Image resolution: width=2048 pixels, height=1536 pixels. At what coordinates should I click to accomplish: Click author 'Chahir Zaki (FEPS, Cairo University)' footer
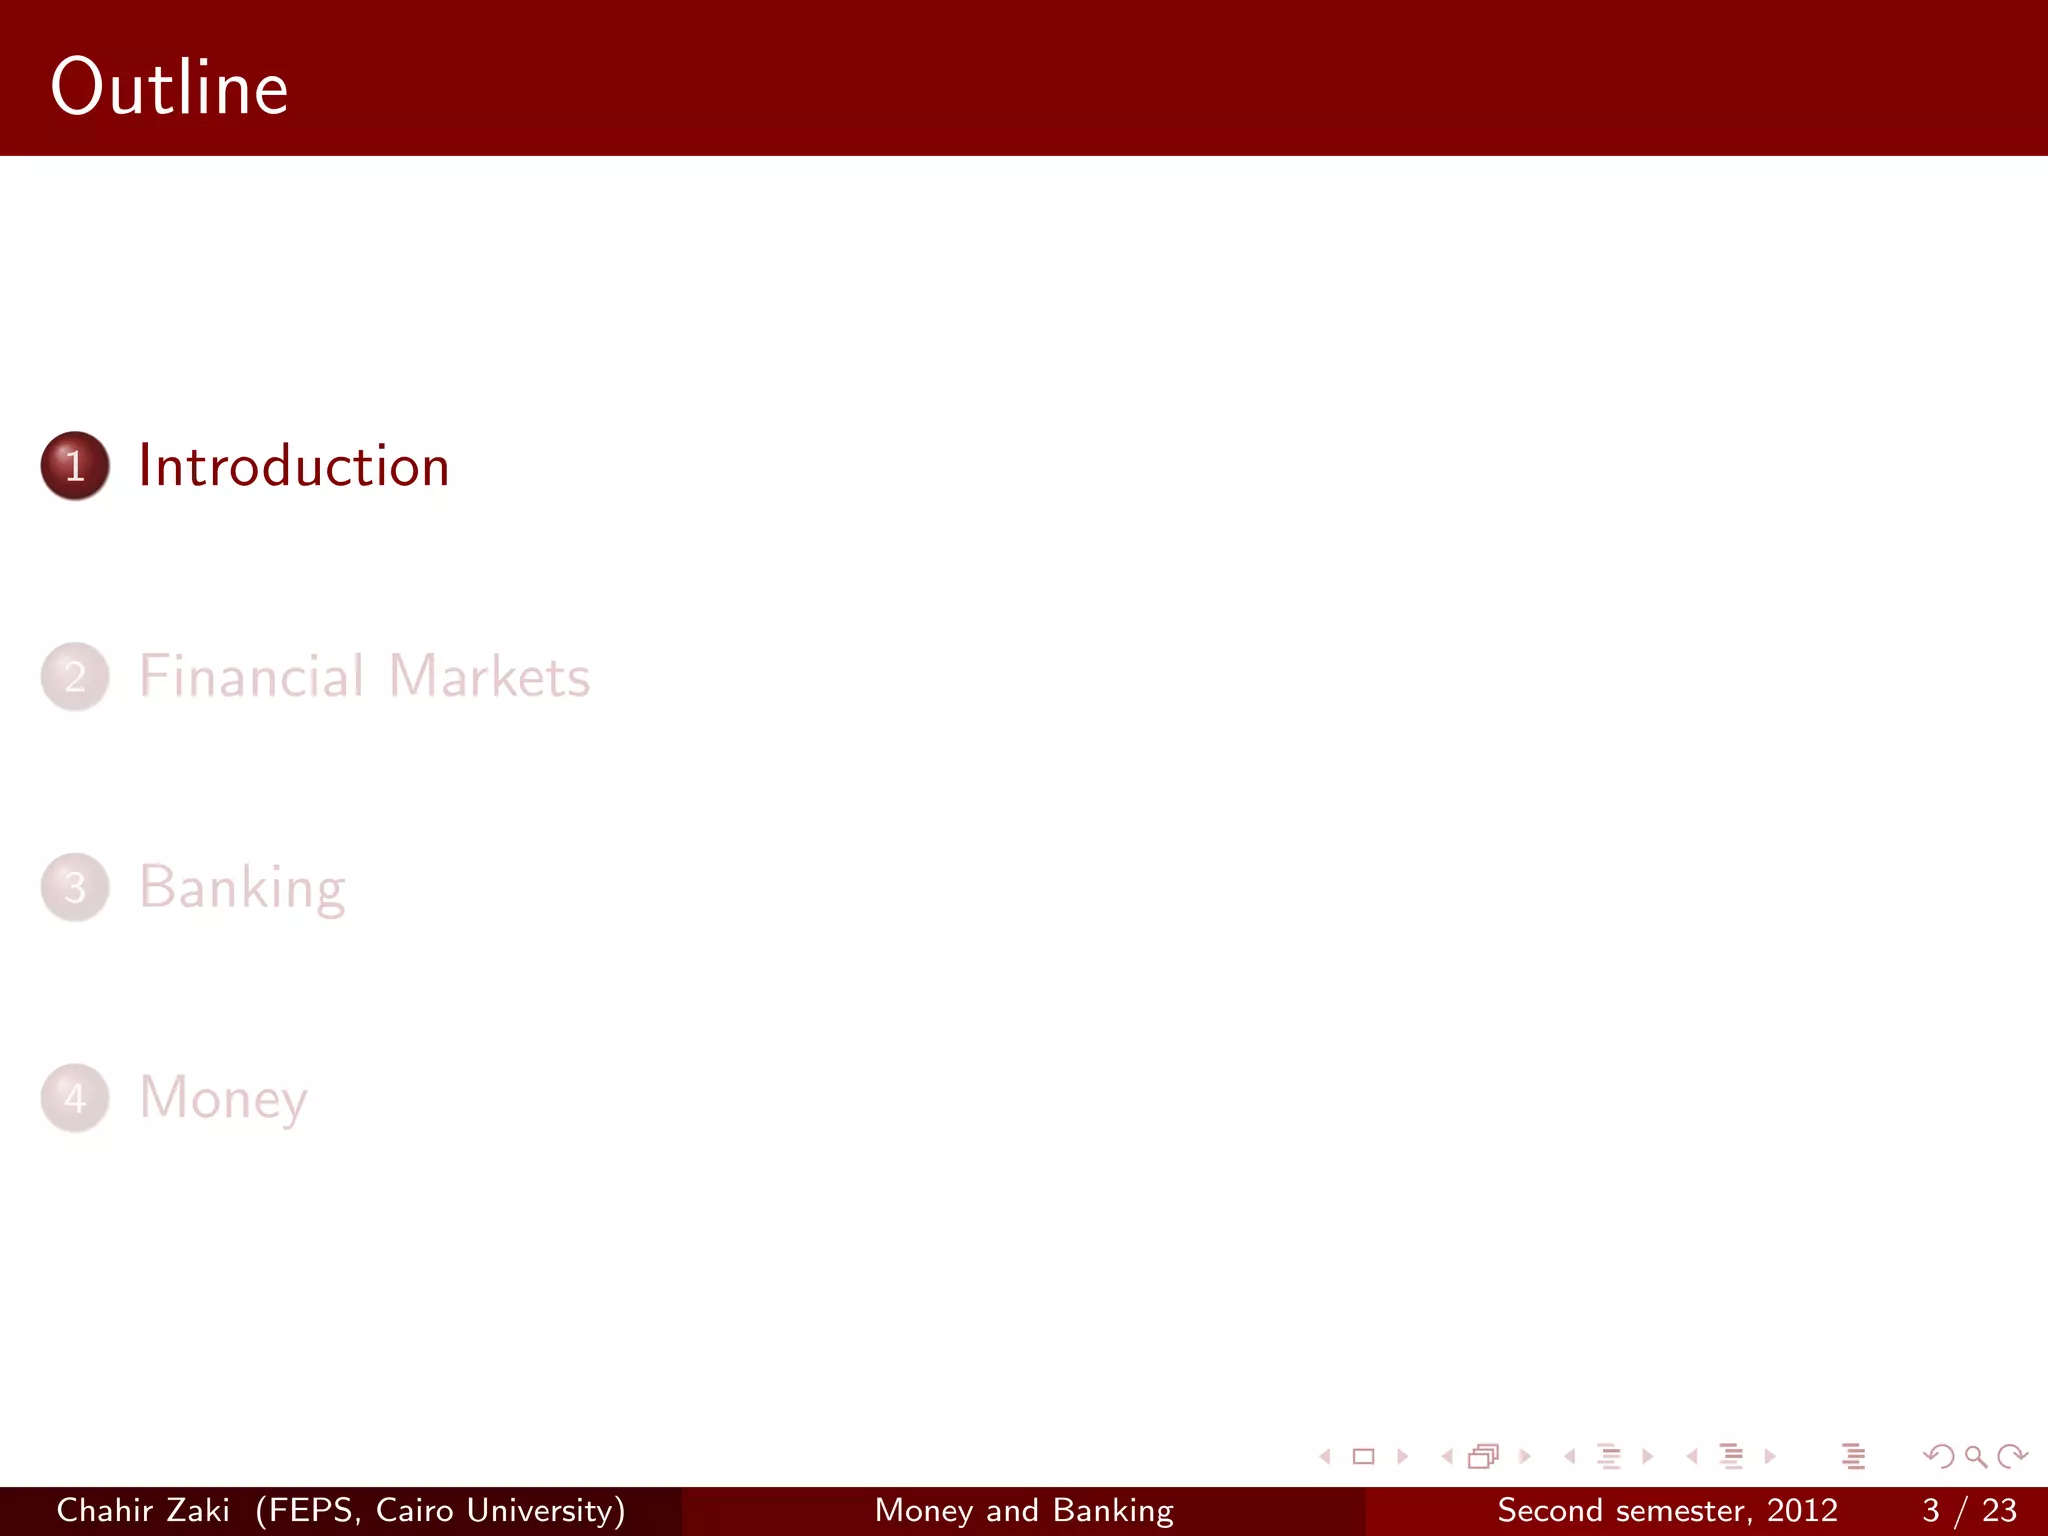tap(341, 1510)
